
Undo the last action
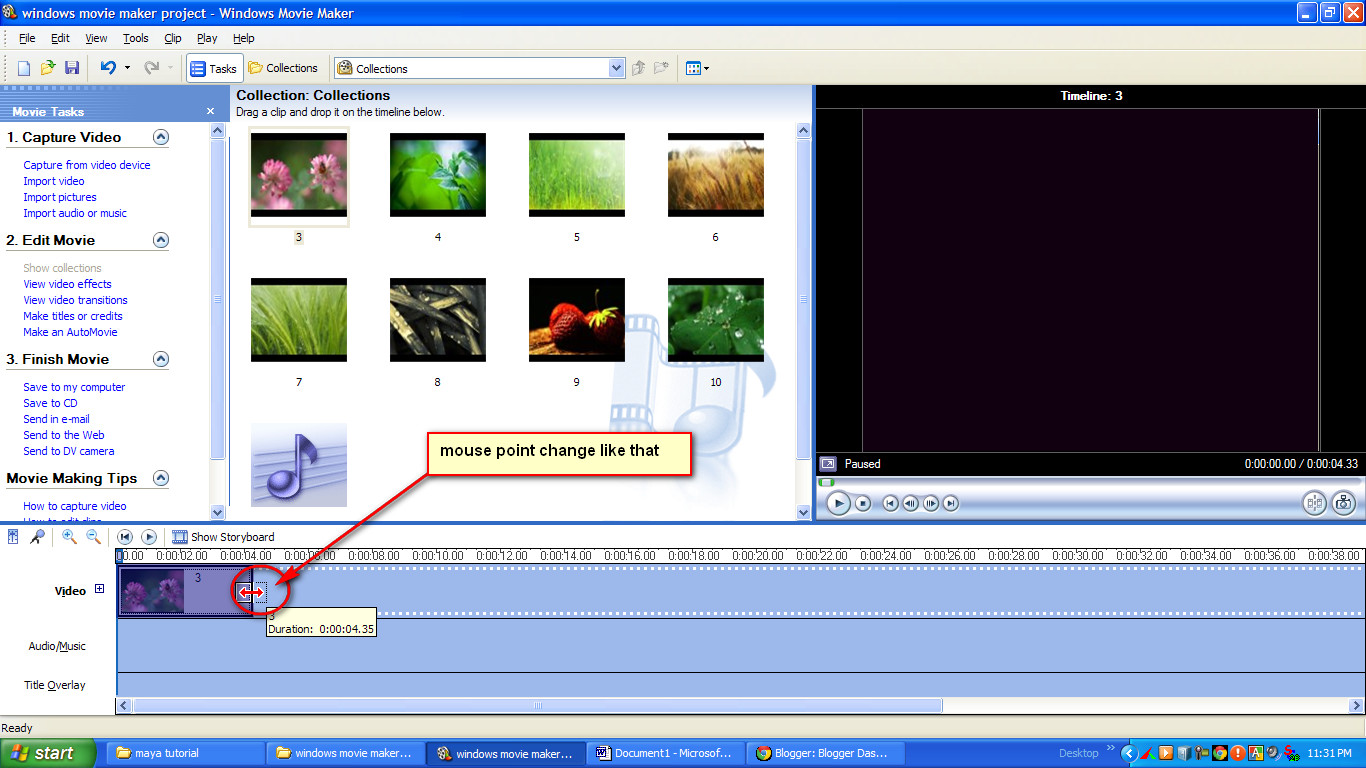coord(108,68)
